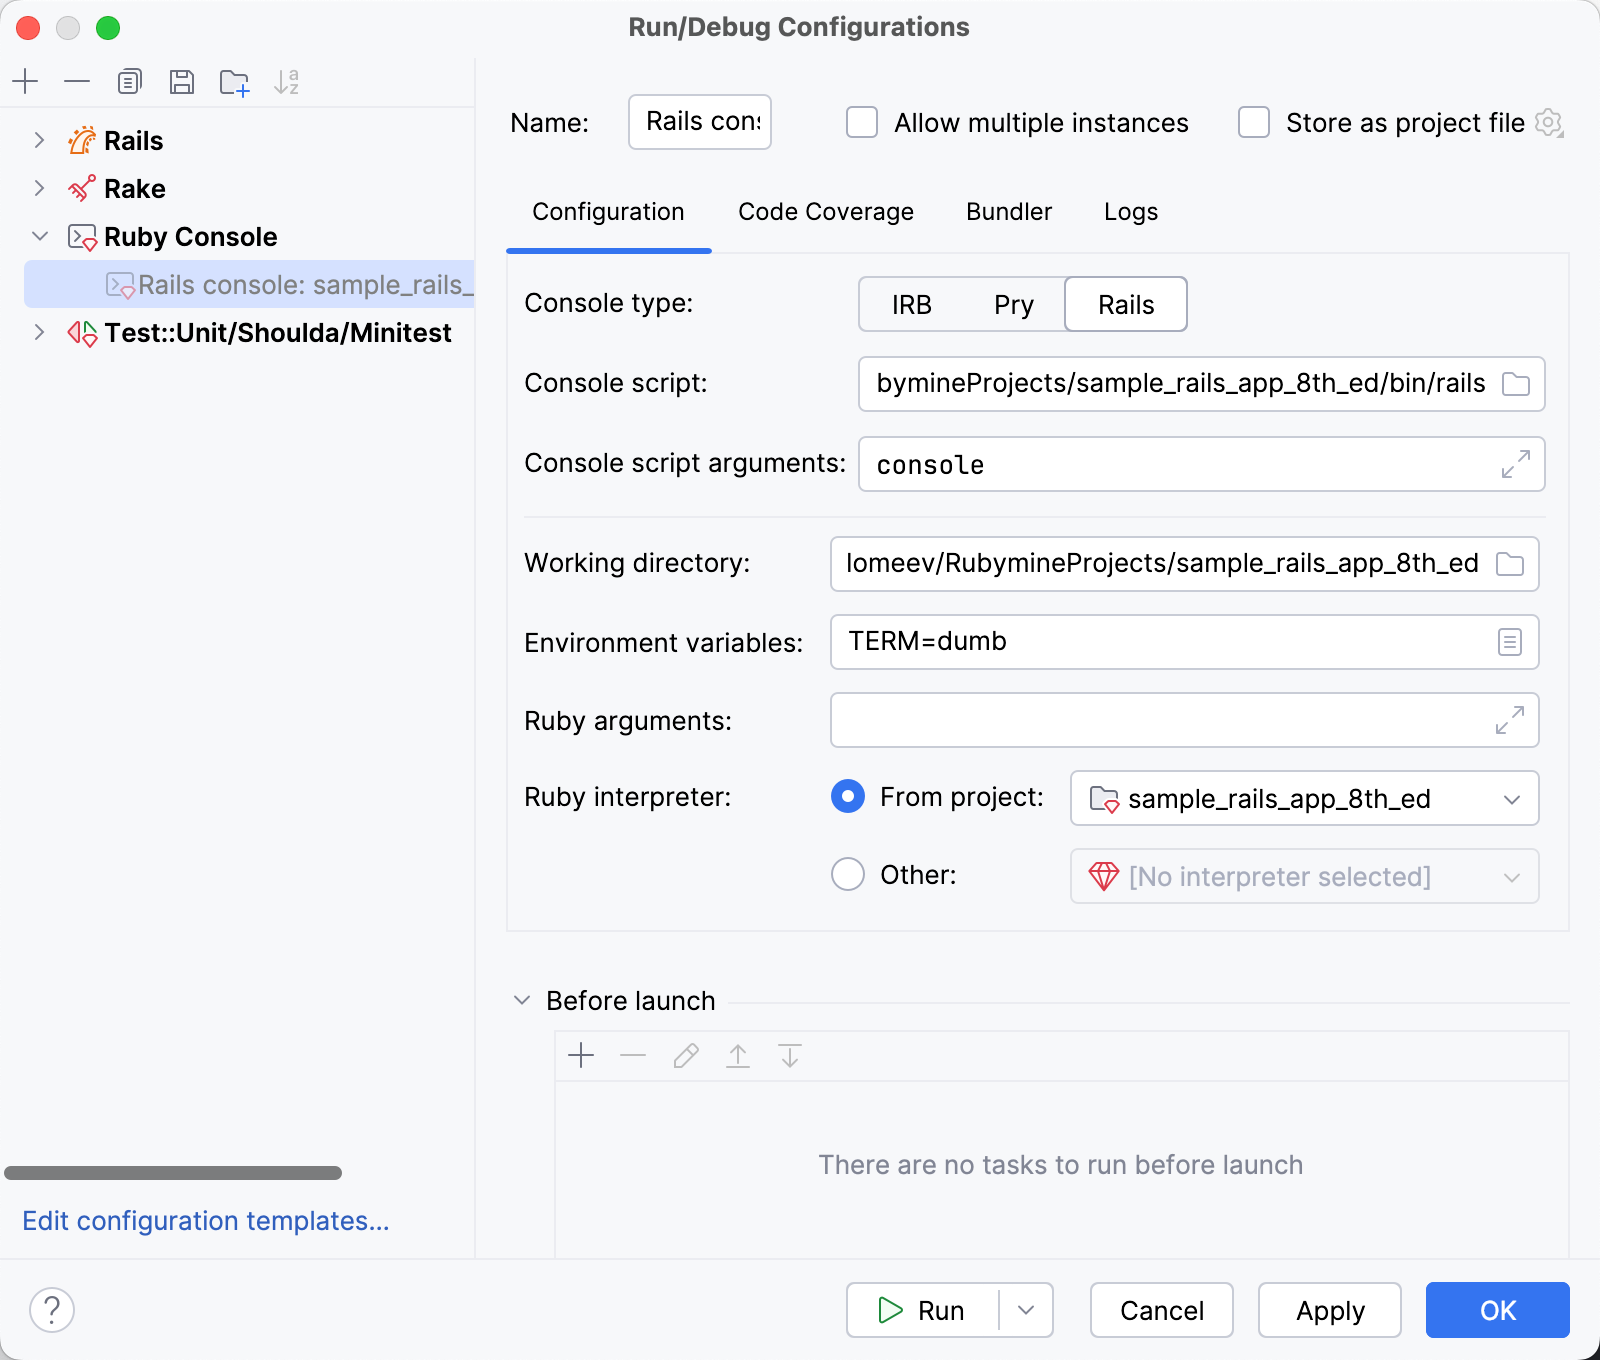Select the Other interpreter radio button
The height and width of the screenshot is (1360, 1600).
(x=847, y=874)
